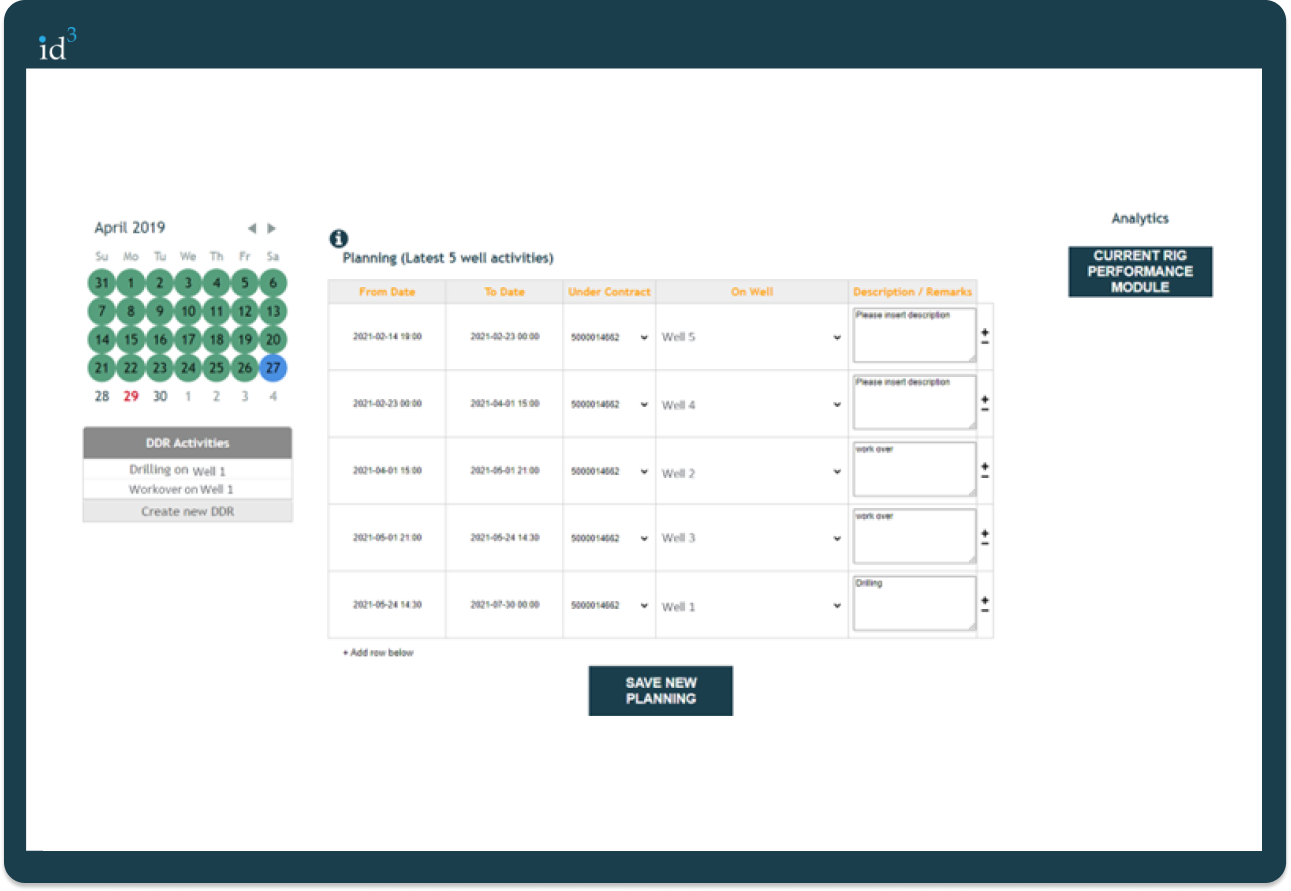Screen dimensions: 1291x891
Task: Click the Analytics heading
Action: pos(1140,219)
